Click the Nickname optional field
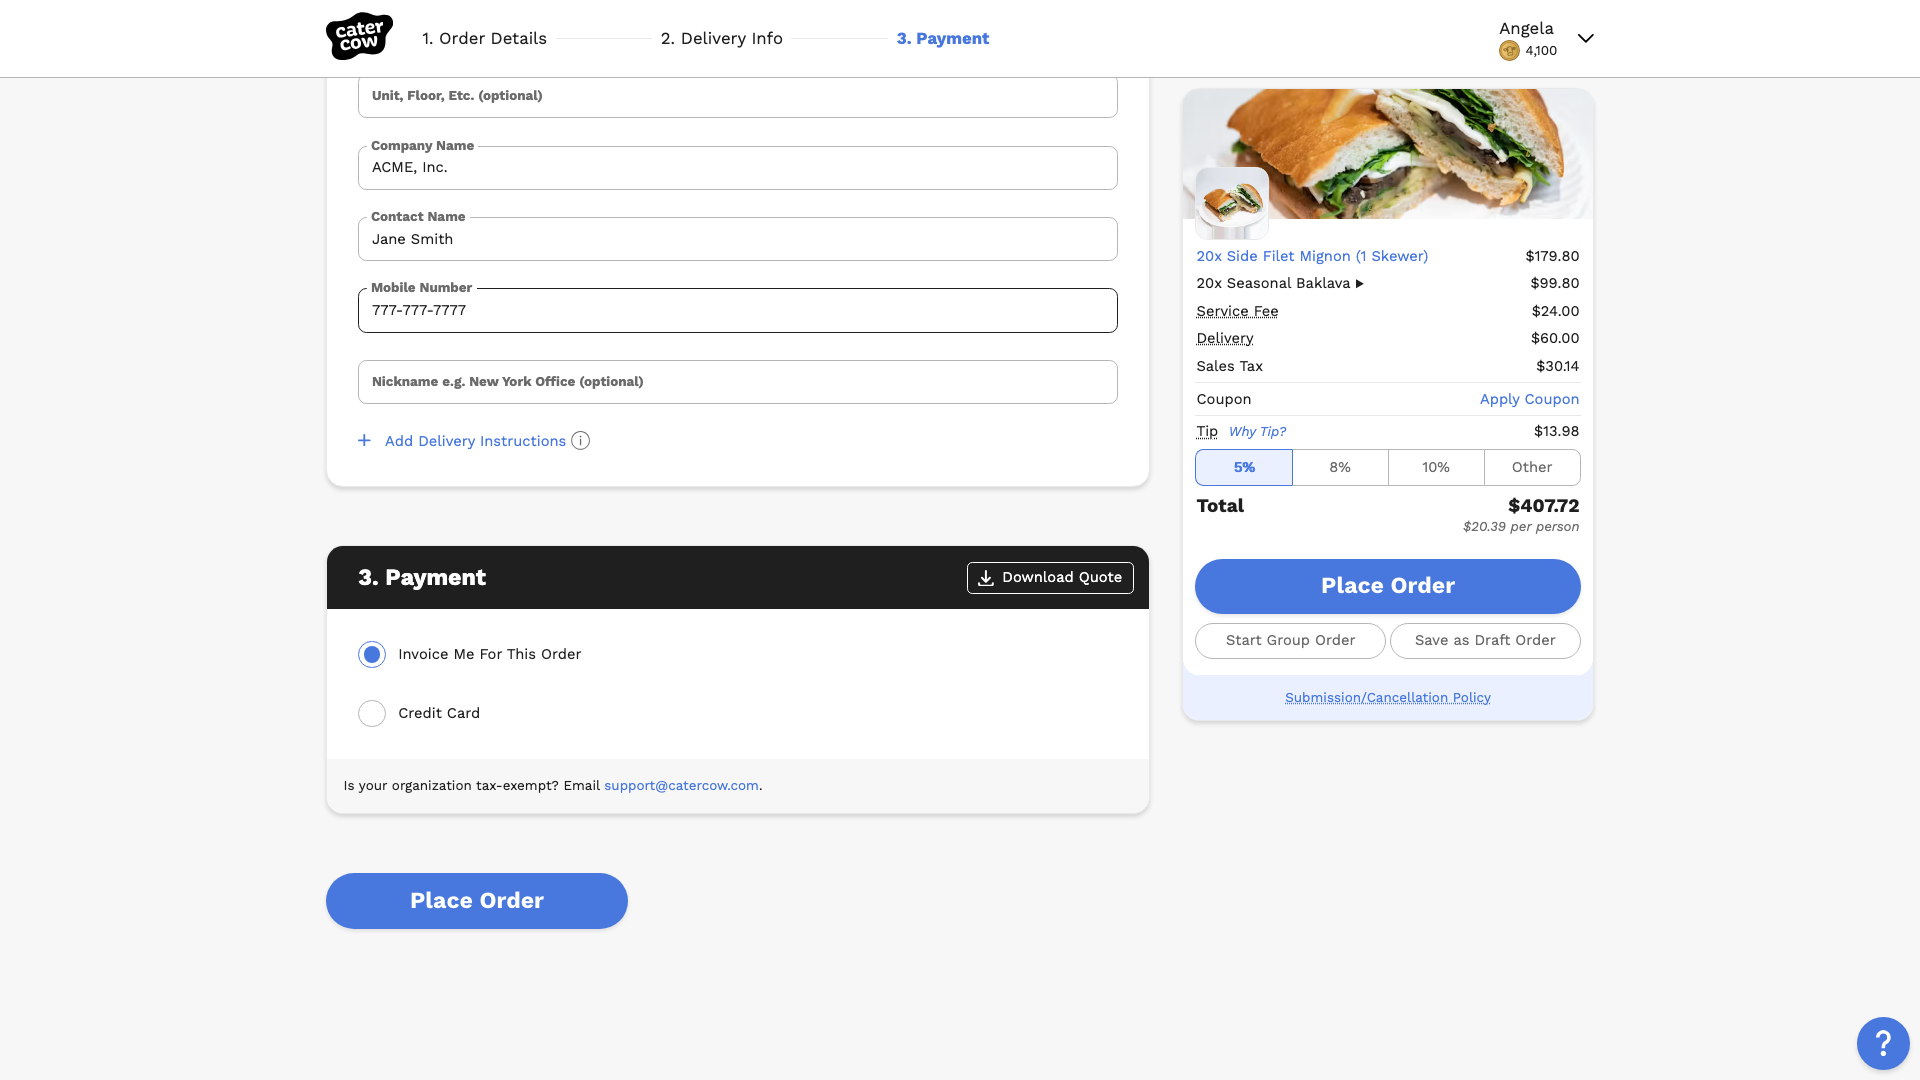The width and height of the screenshot is (1920, 1080). click(x=738, y=382)
